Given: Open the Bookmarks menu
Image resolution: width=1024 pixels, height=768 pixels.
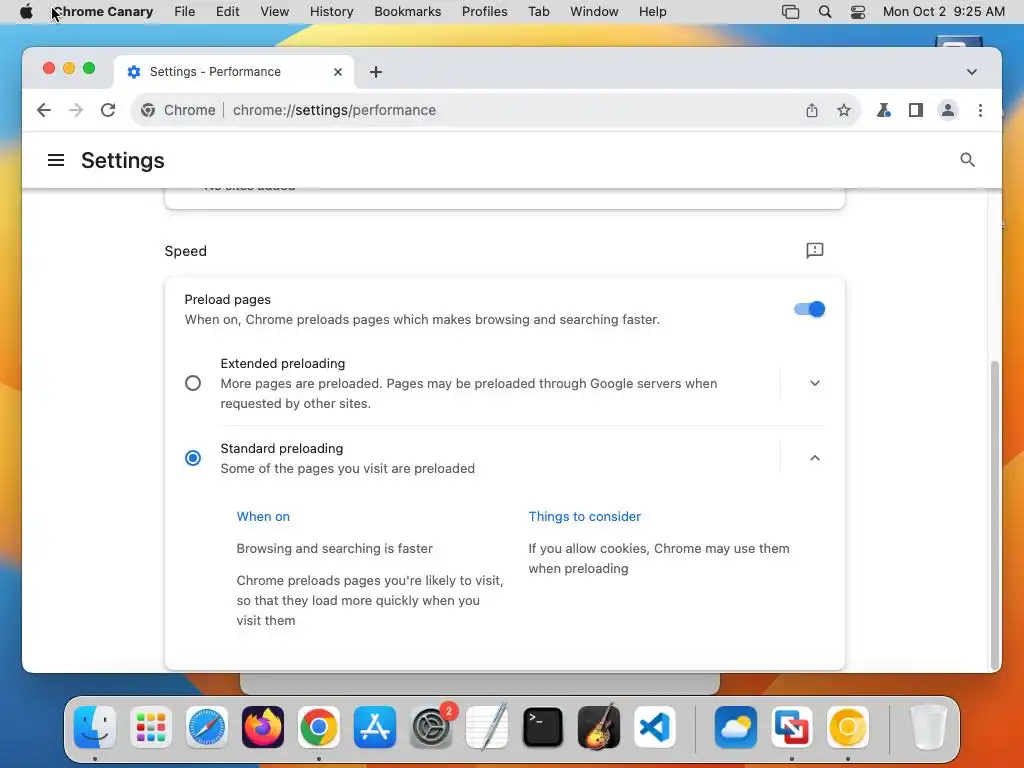Looking at the screenshot, I should tap(408, 12).
